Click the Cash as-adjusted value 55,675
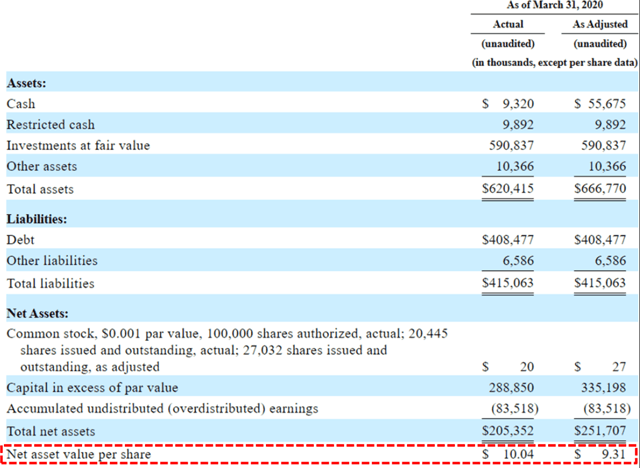This screenshot has width=640, height=468. pyautogui.click(x=607, y=104)
